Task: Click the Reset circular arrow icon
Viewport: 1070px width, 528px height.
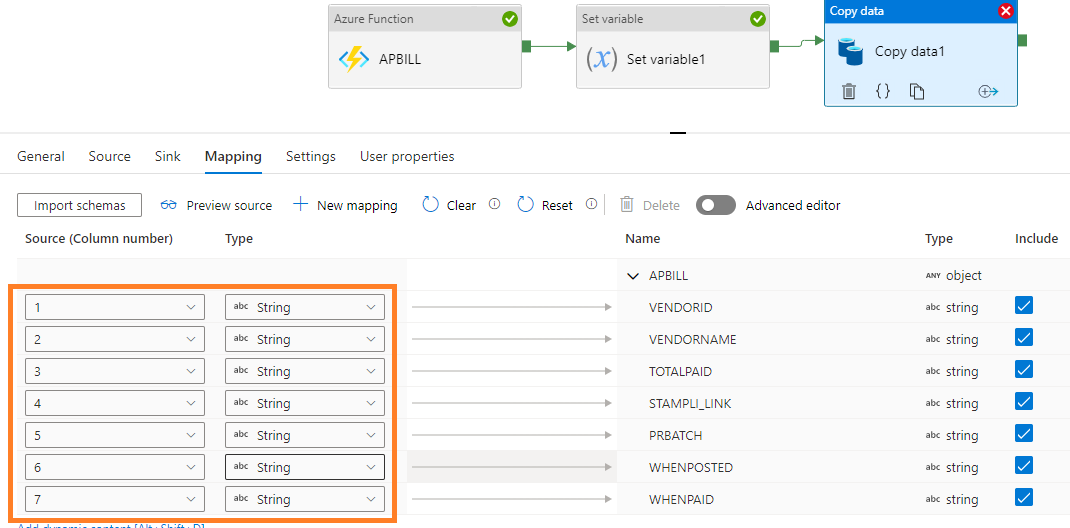Action: point(525,205)
